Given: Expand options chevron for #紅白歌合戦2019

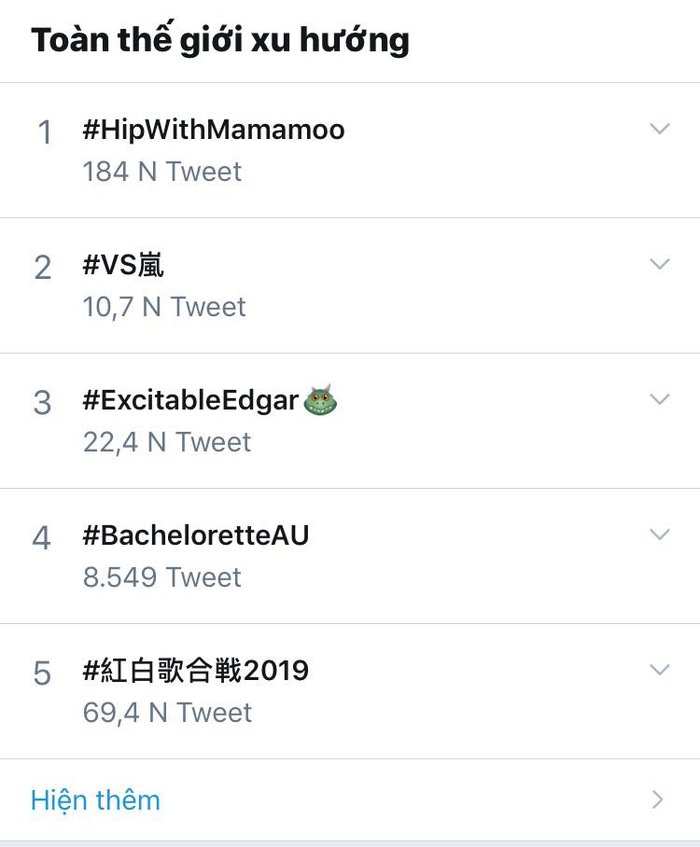Looking at the screenshot, I should click(658, 669).
